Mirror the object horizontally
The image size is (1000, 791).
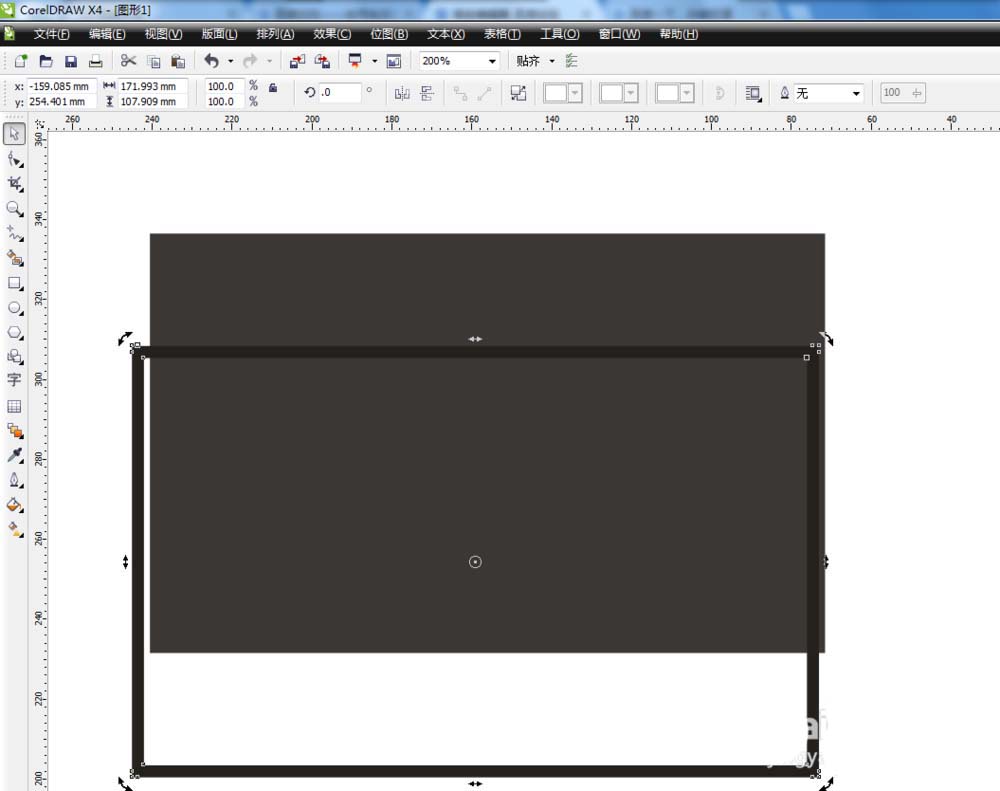[402, 94]
